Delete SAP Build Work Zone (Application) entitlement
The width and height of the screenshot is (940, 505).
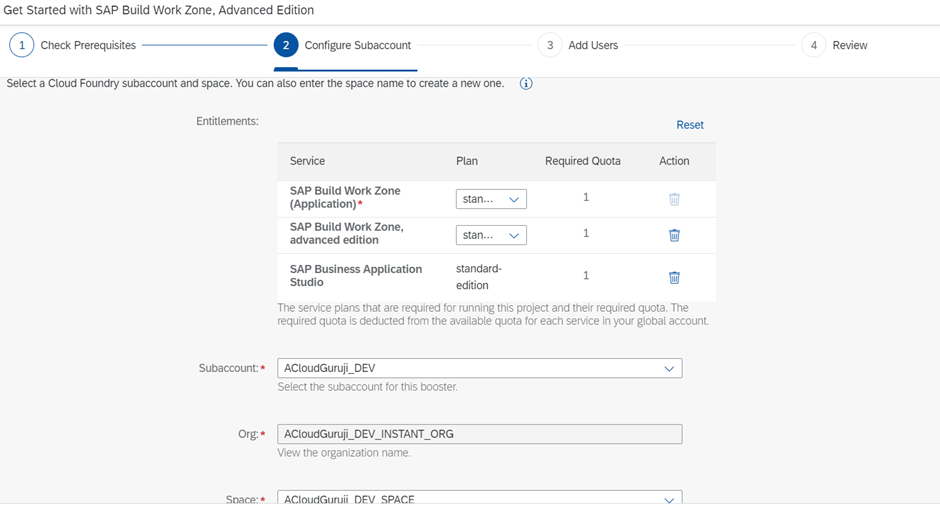(x=674, y=199)
